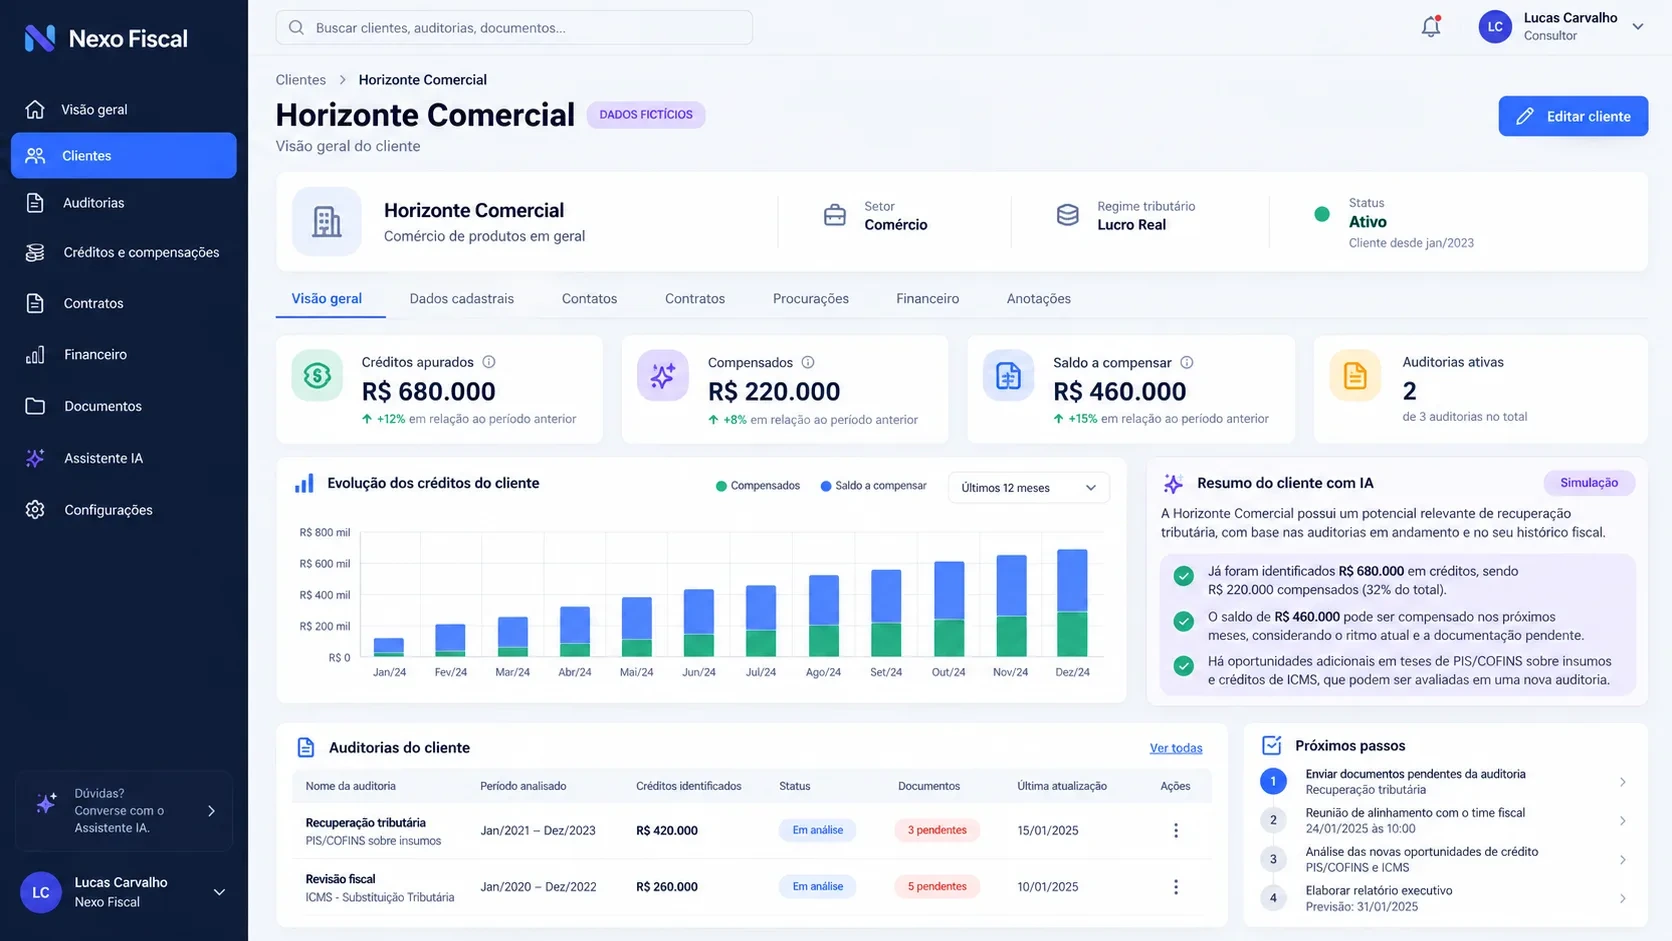
Task: Click the 3 pendentes badge
Action: 937,830
